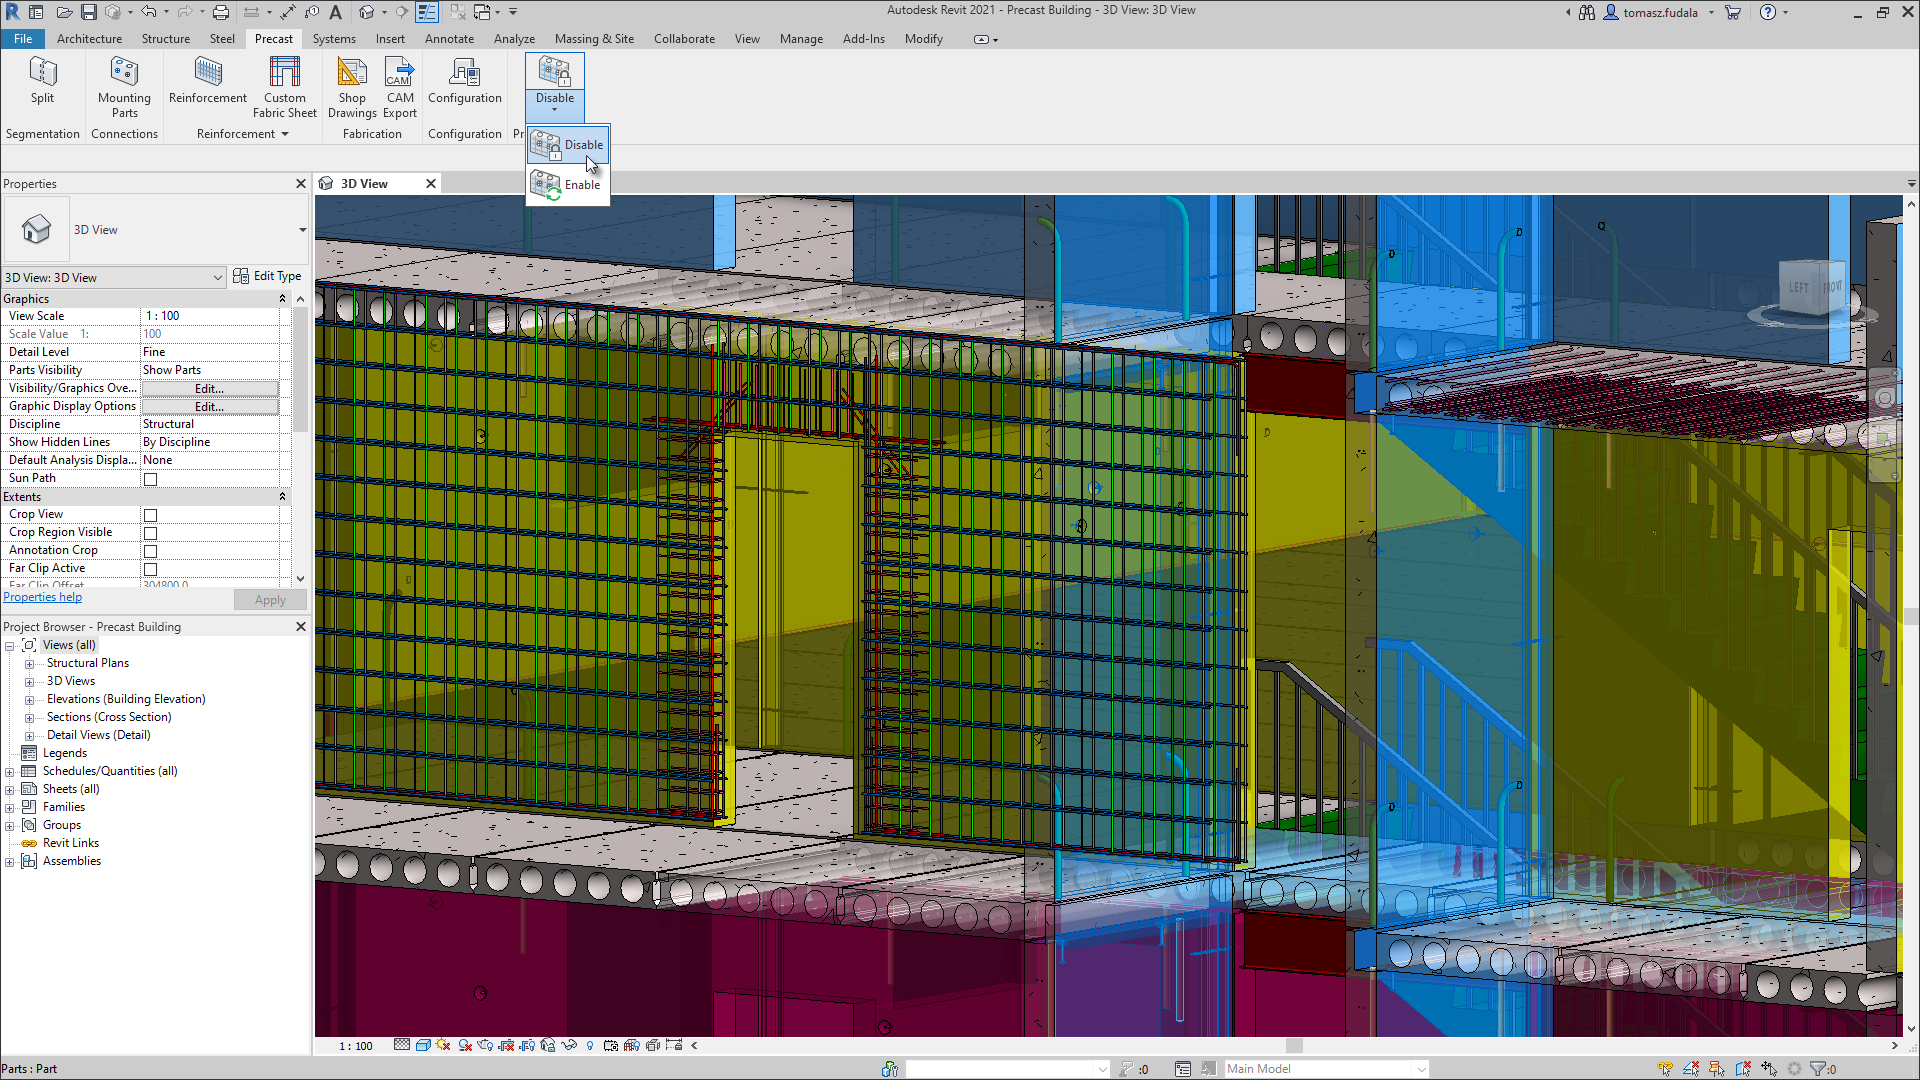Expand the 3D Views tree node
The image size is (1920, 1080).
pyautogui.click(x=29, y=681)
